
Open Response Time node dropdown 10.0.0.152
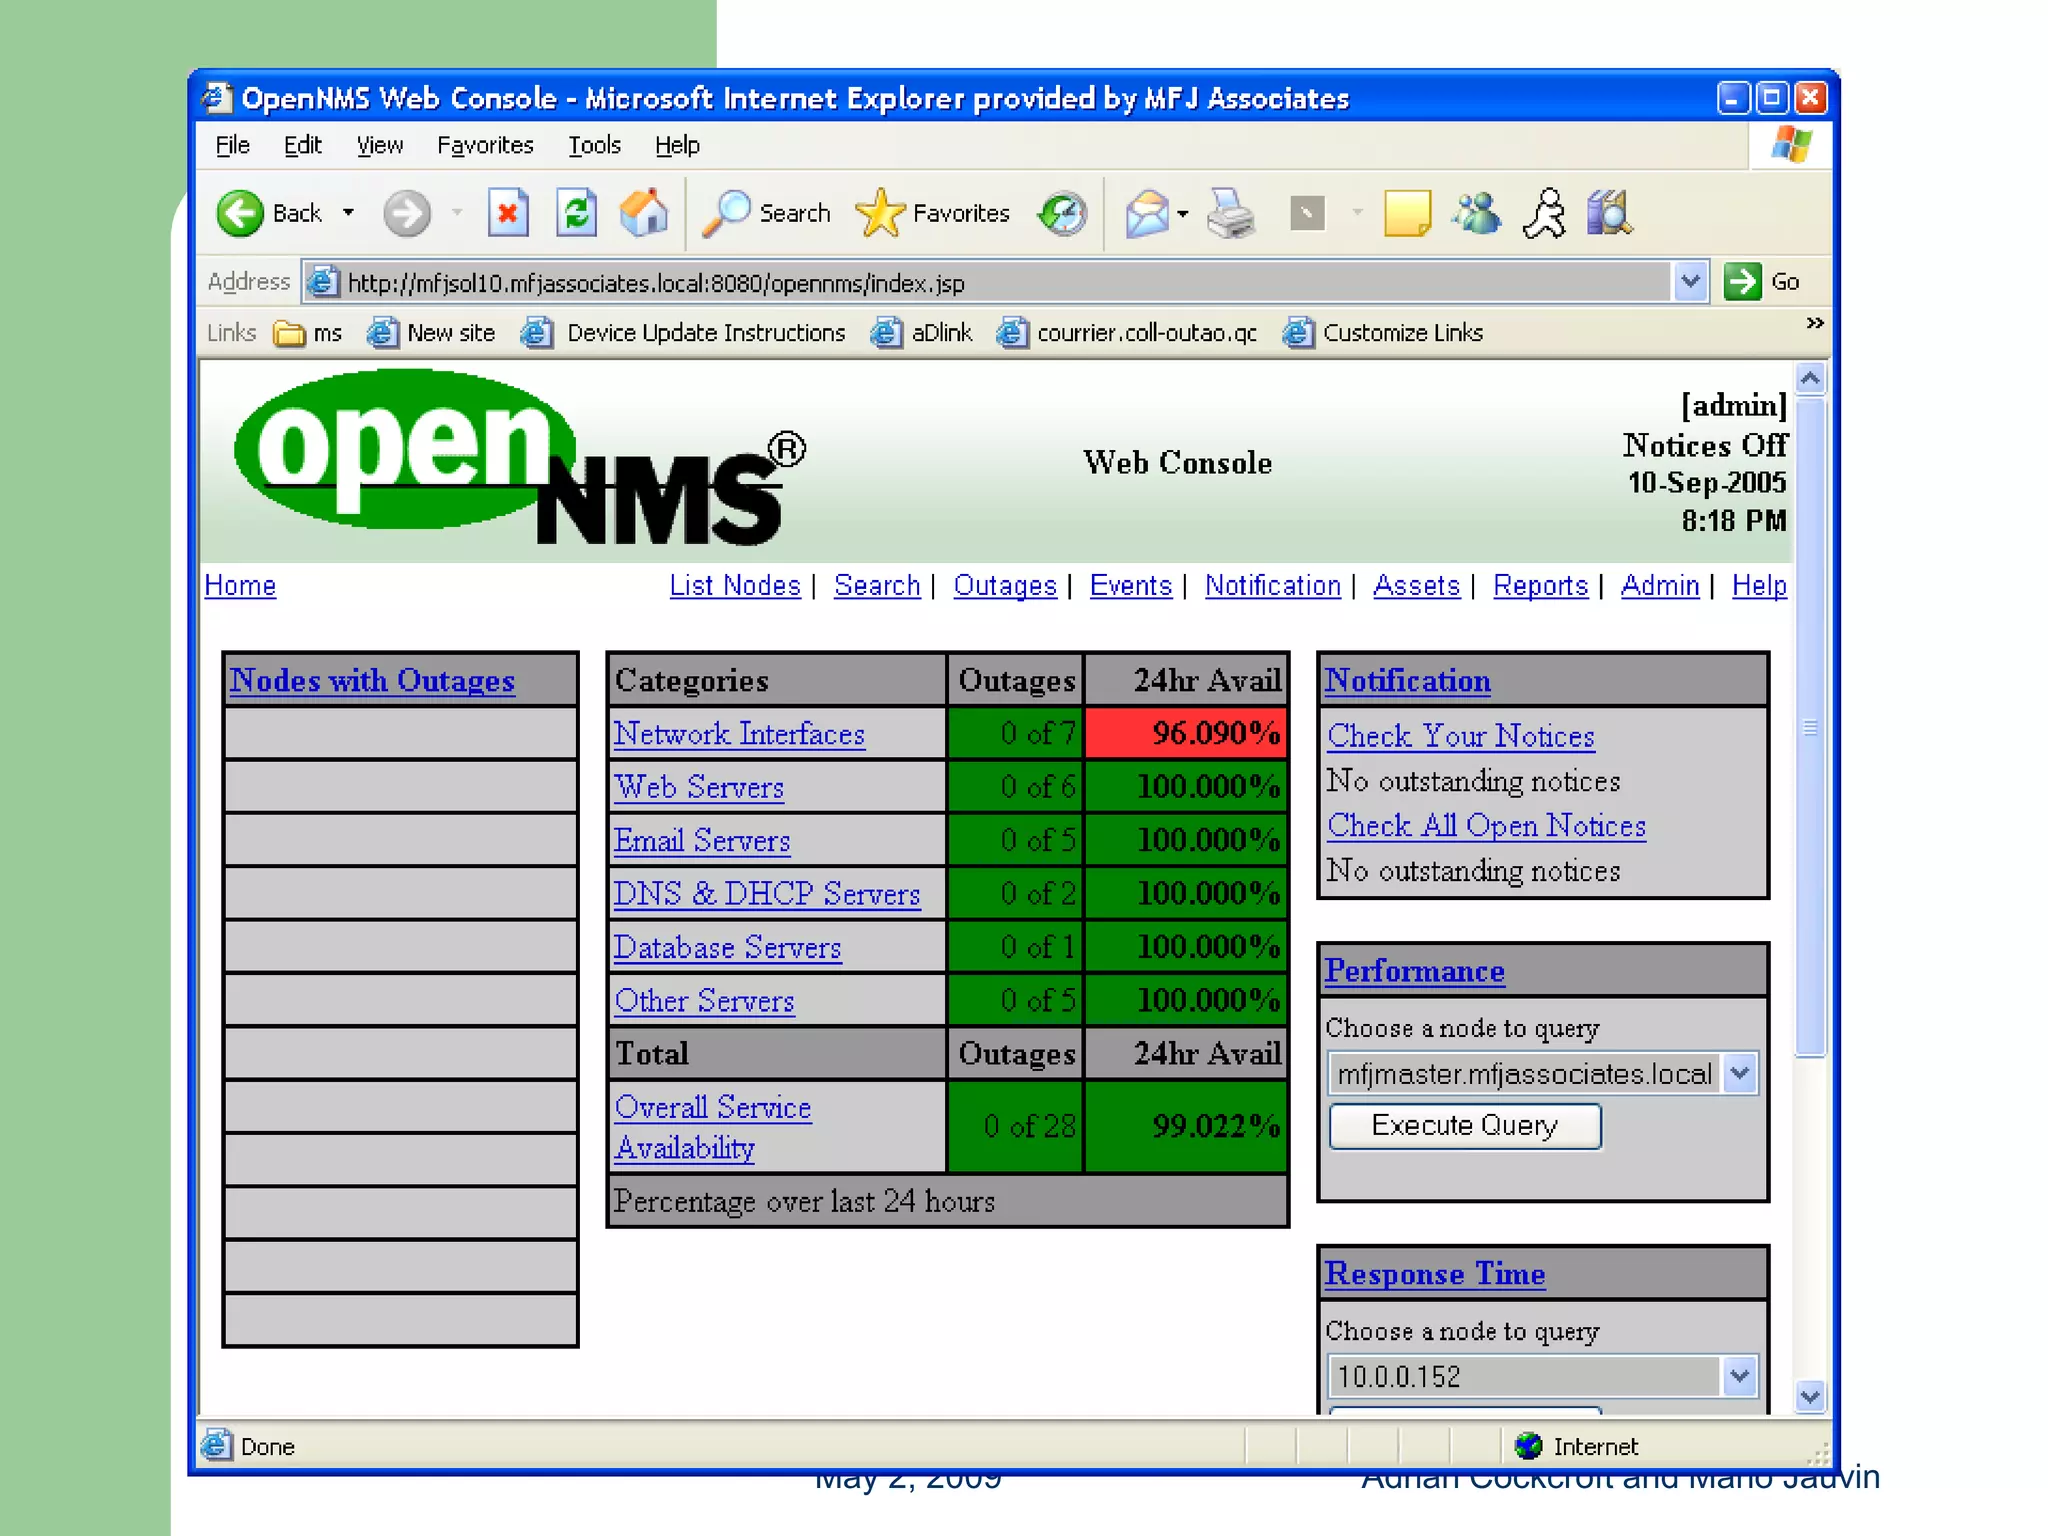coord(1542,1377)
